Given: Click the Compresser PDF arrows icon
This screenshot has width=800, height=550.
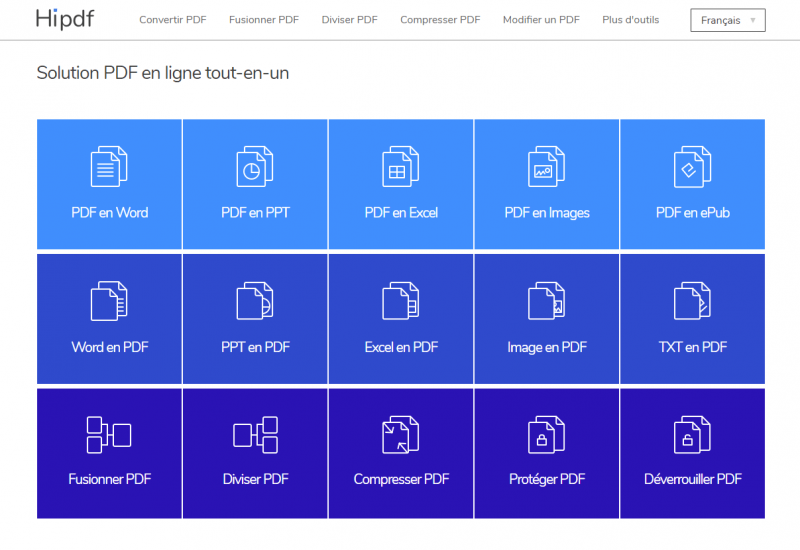Looking at the screenshot, I should click(401, 435).
